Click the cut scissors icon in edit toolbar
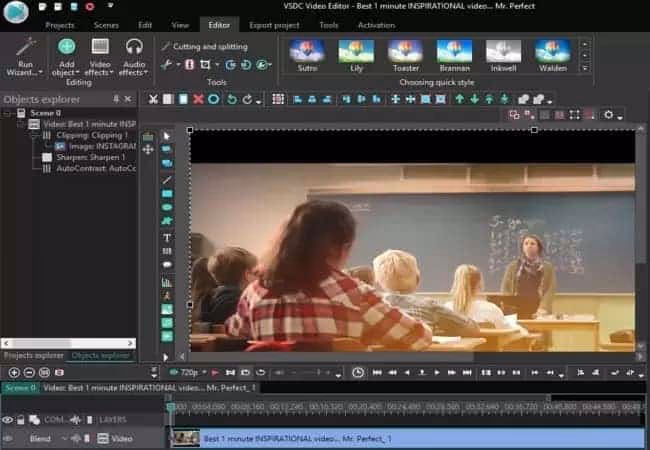650x450 pixels. pyautogui.click(x=153, y=99)
